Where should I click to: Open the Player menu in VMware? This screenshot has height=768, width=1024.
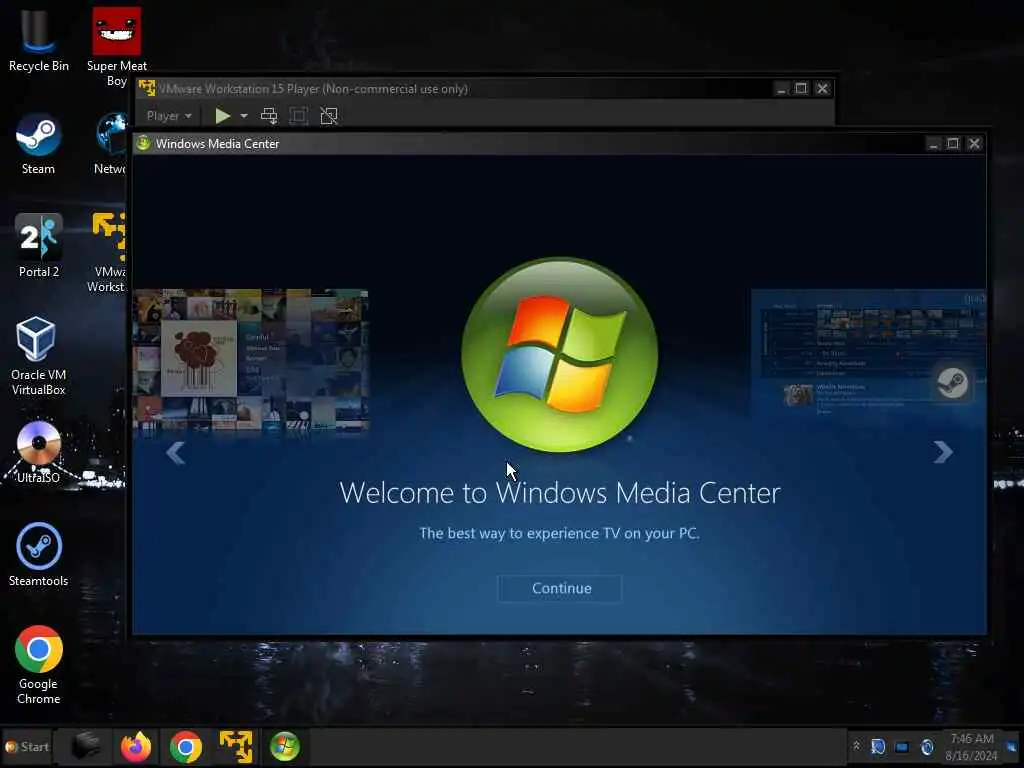169,116
